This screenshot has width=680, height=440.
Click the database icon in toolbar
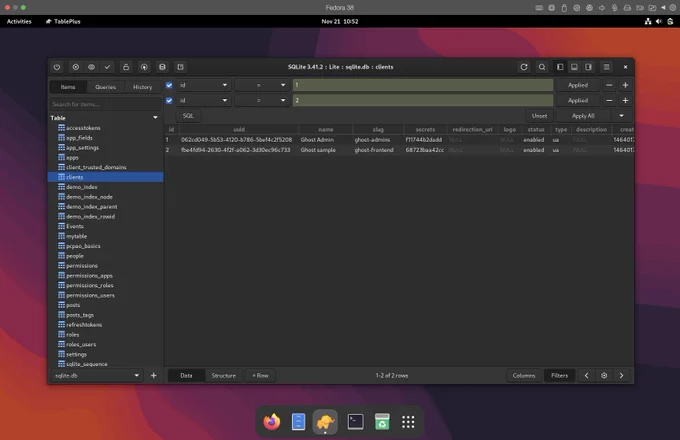pos(162,67)
